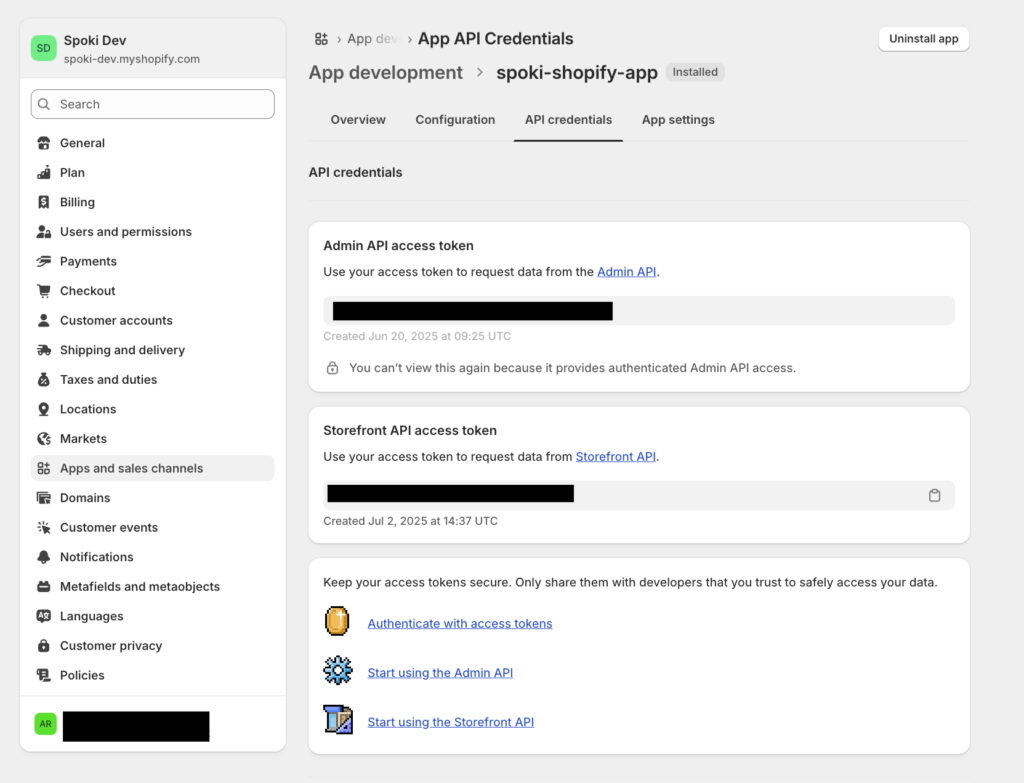Click the Notifications bell icon
The width and height of the screenshot is (1024, 783).
pyautogui.click(x=43, y=557)
